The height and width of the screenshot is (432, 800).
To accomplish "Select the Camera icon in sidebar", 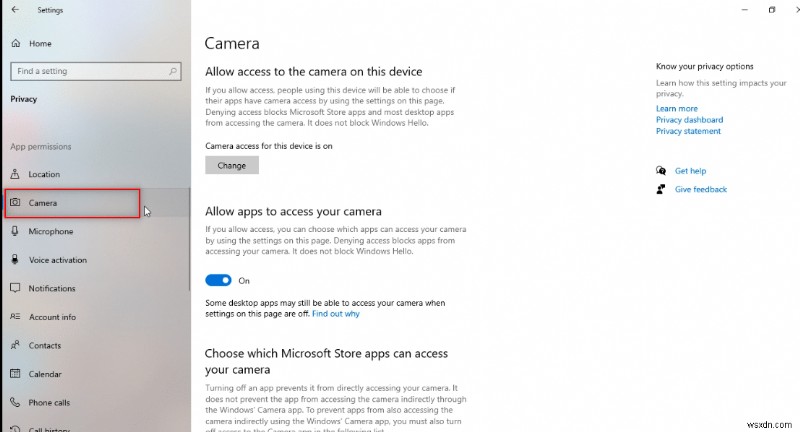I will point(15,202).
